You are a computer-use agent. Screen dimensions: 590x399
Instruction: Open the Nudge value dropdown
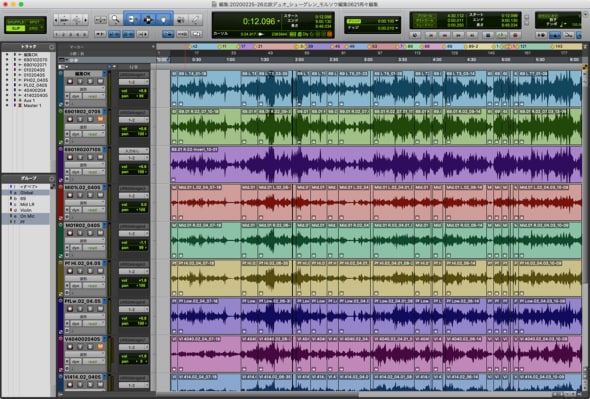(x=397, y=28)
